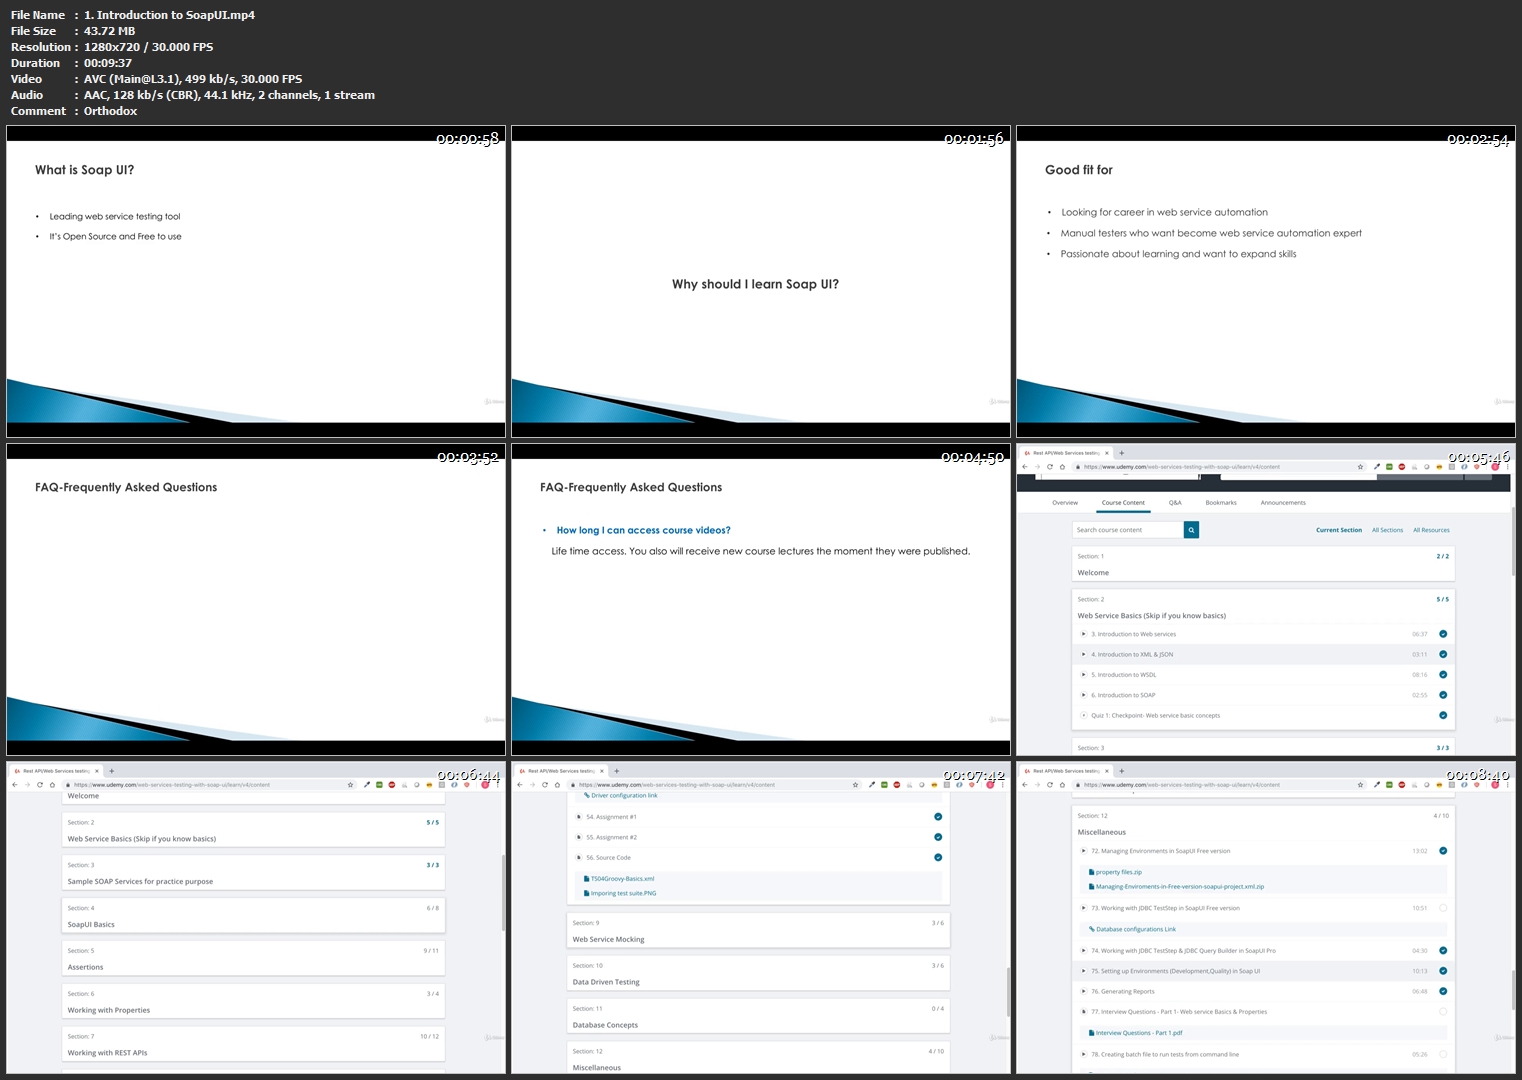1522x1080 pixels.
Task: Mark 77. Interview Questions lecture as complete
Action: click(1443, 1012)
